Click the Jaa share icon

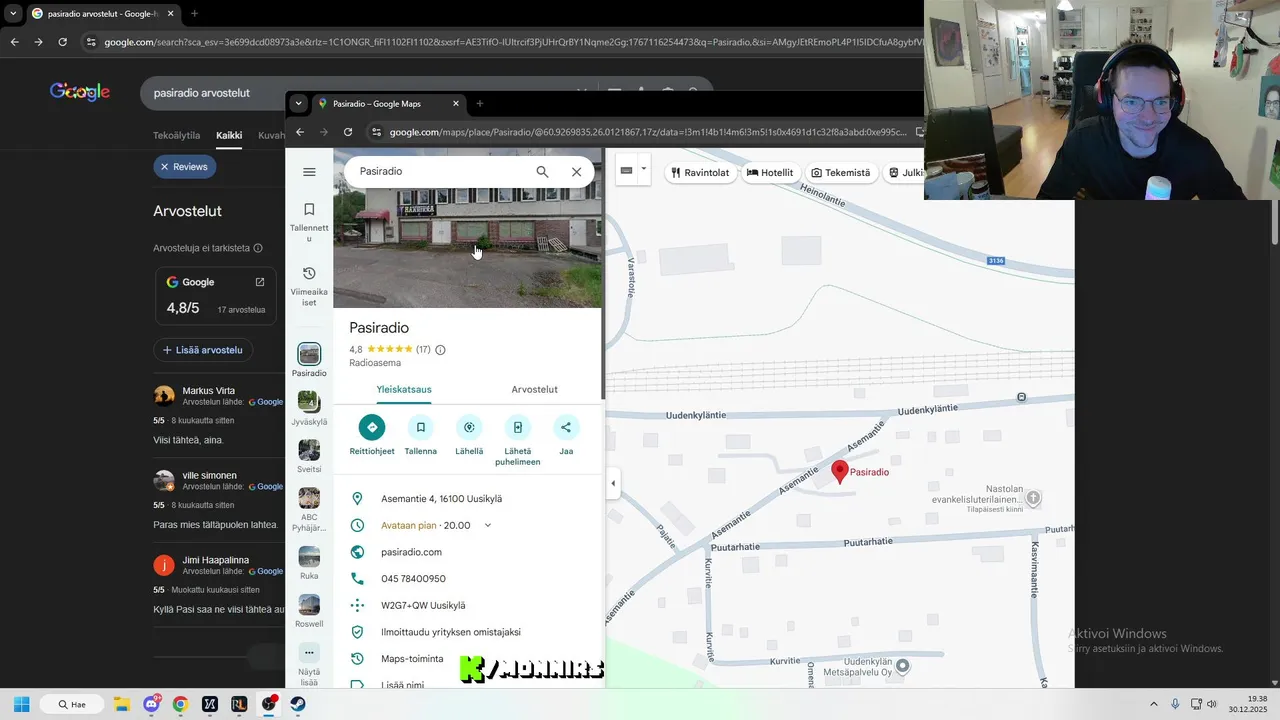pos(566,427)
